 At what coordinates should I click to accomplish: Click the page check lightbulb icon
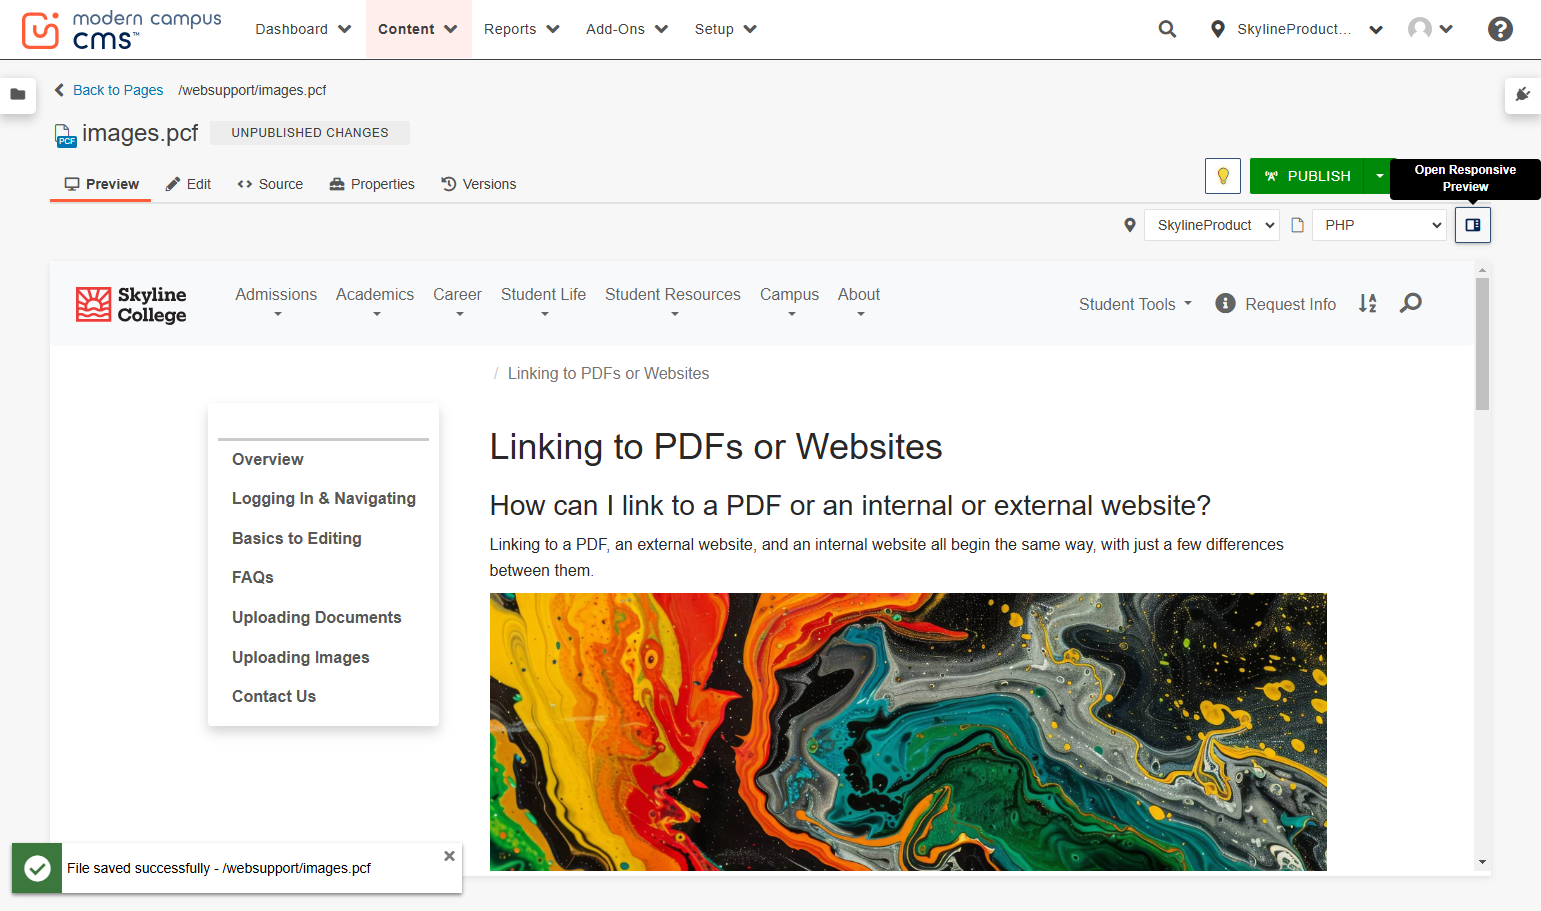pyautogui.click(x=1223, y=176)
